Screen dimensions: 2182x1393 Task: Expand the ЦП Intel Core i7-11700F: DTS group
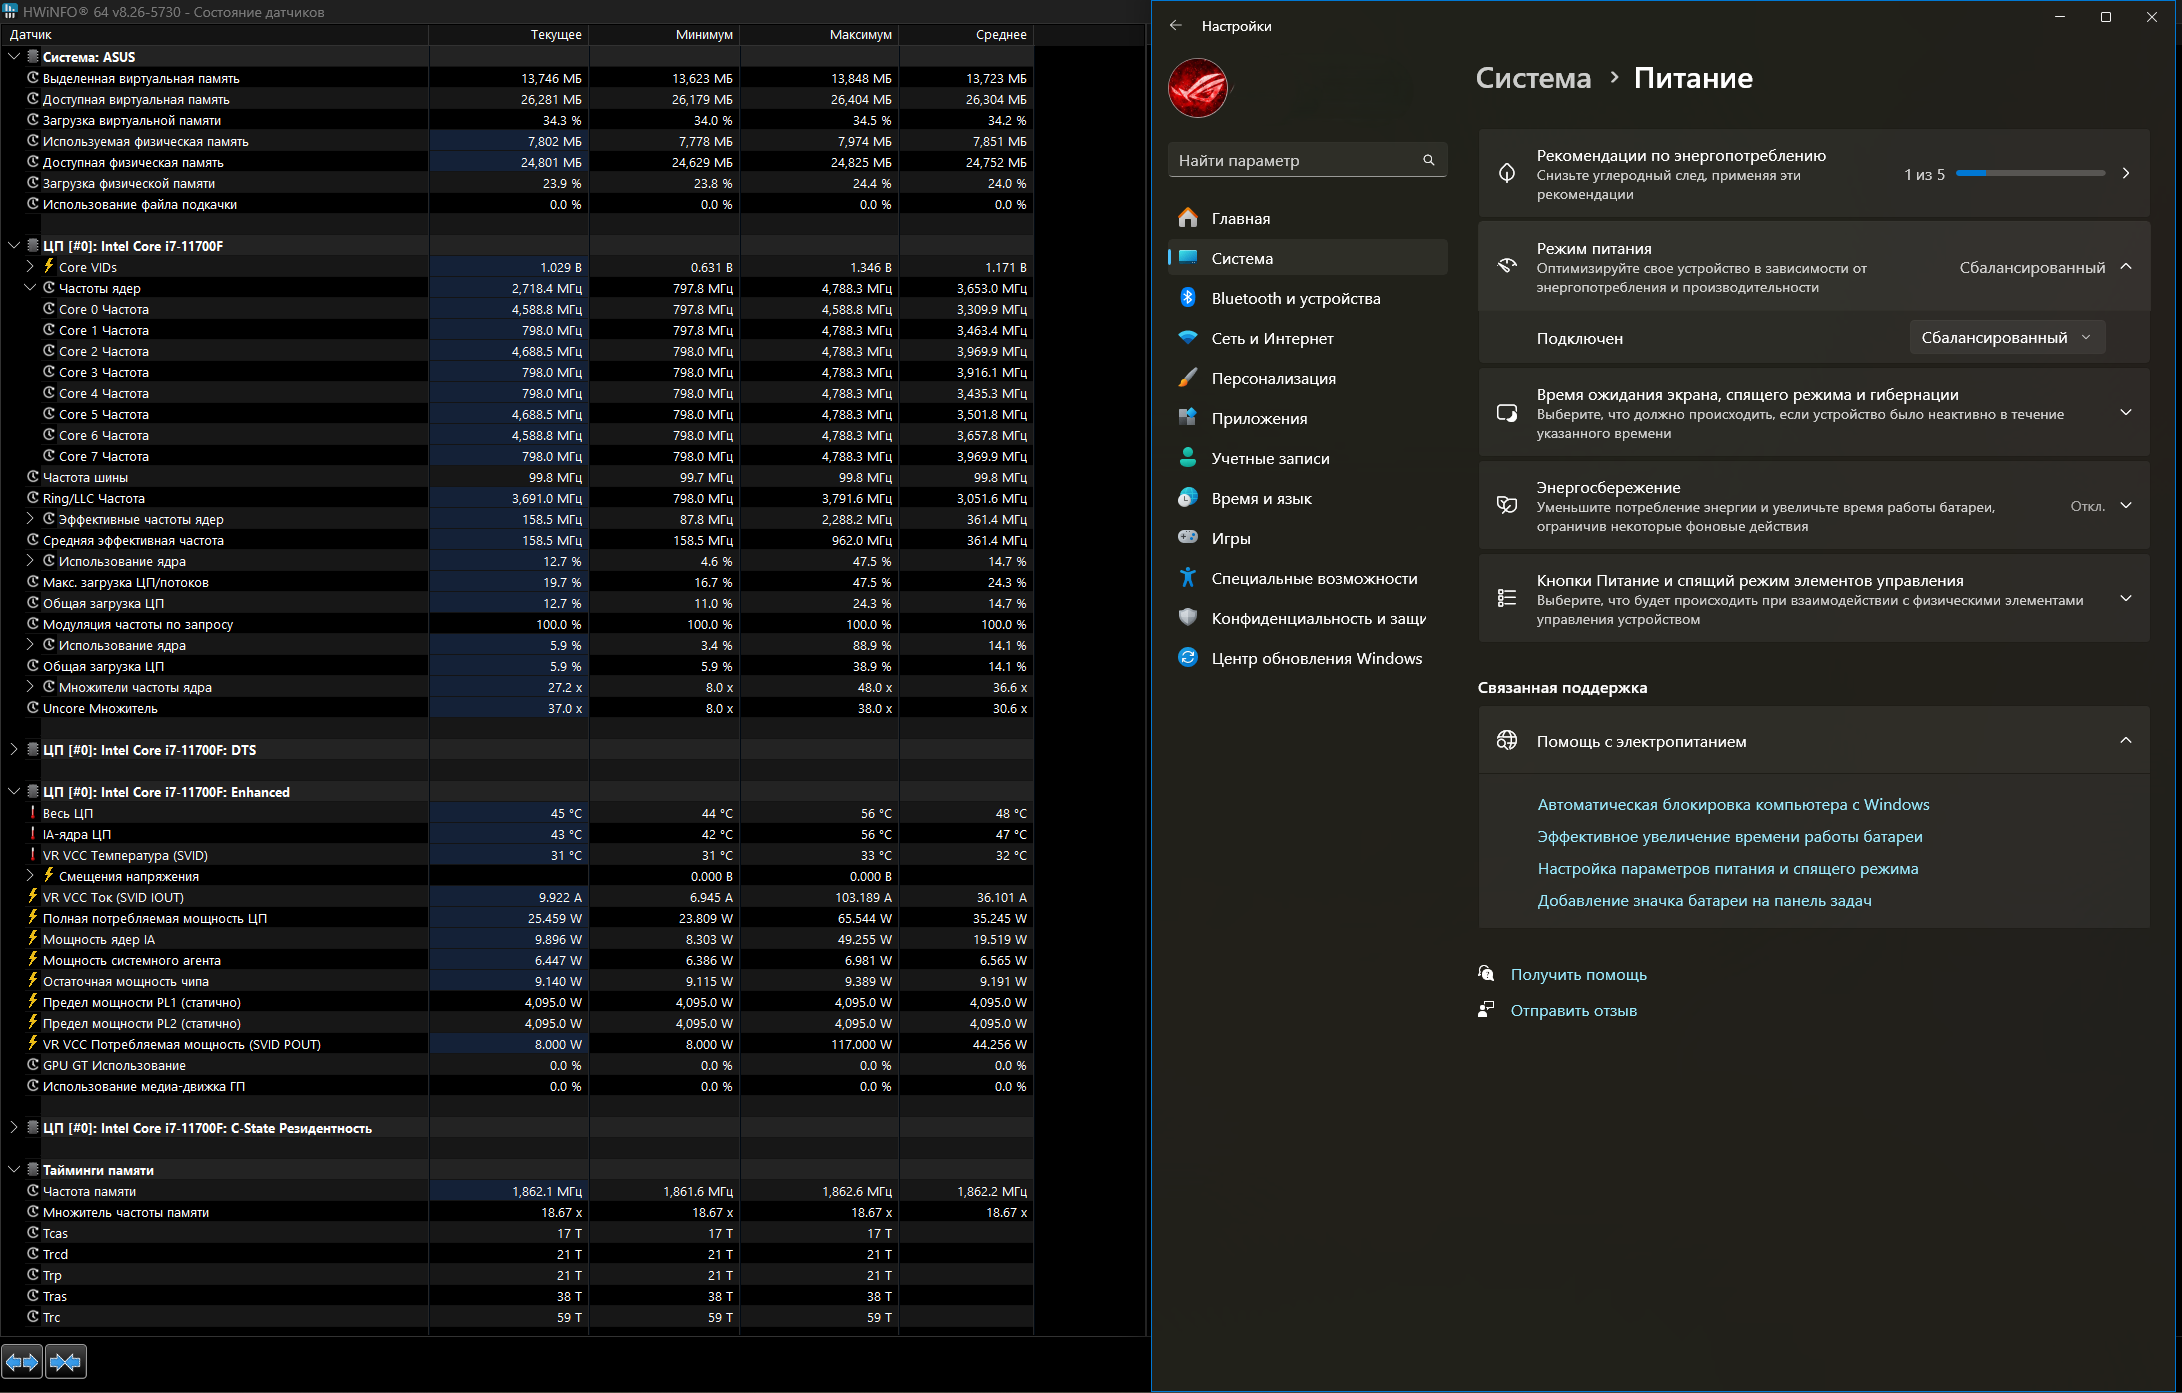[14, 750]
